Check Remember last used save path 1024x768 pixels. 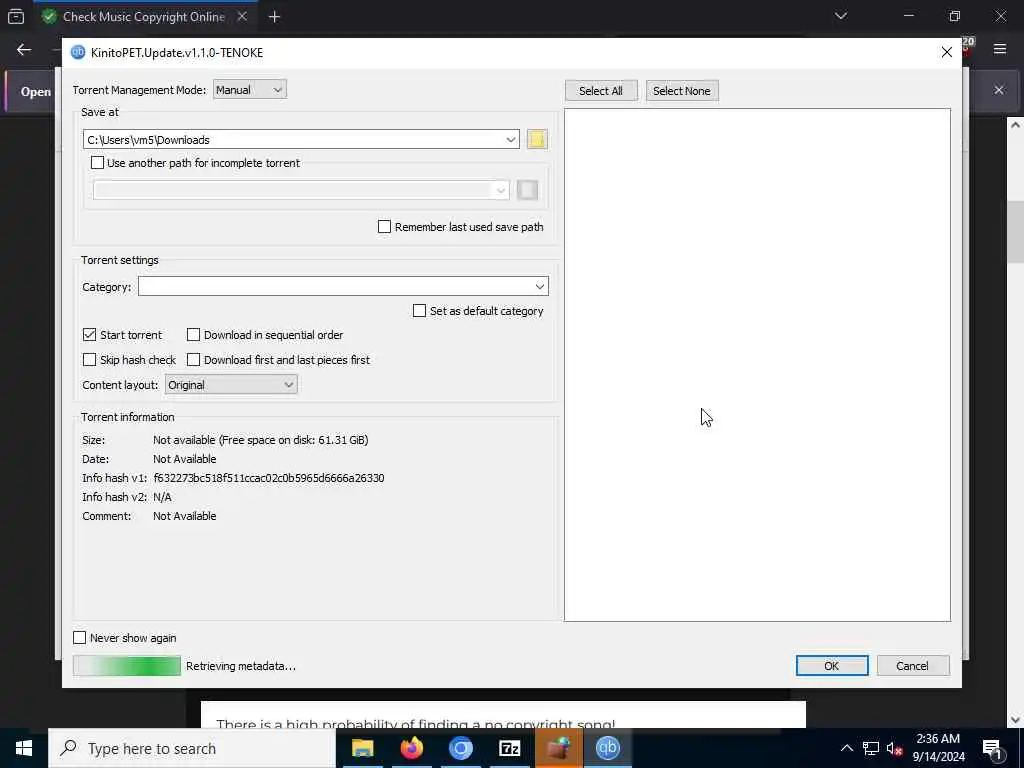point(385,227)
